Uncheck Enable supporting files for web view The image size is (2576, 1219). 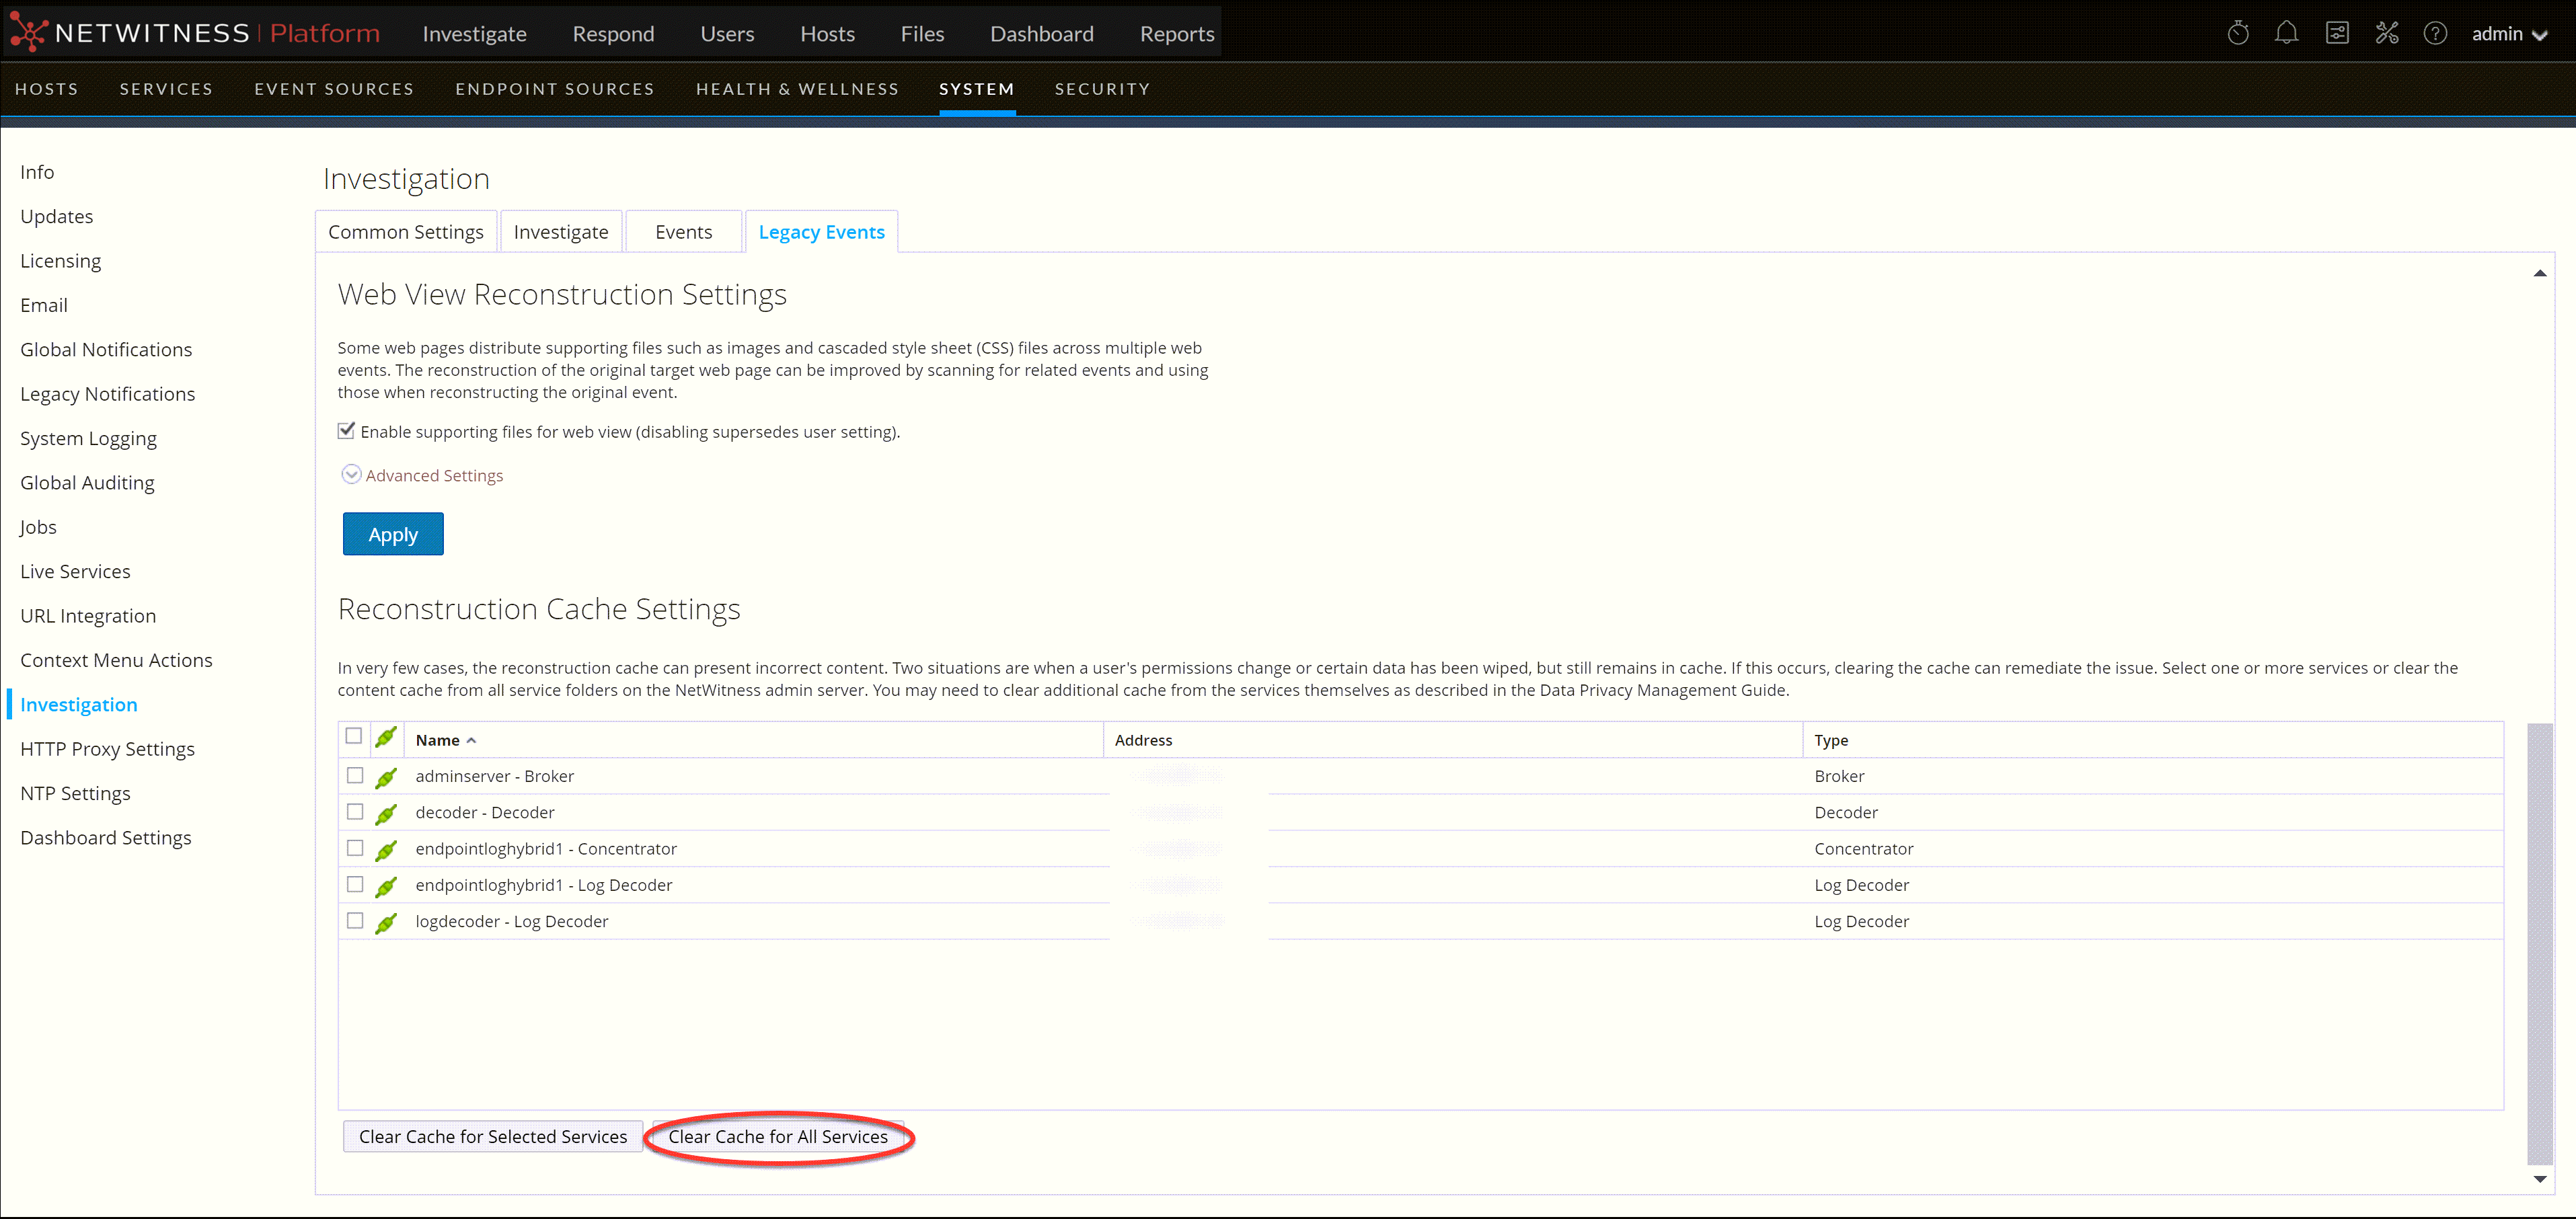pyautogui.click(x=346, y=431)
